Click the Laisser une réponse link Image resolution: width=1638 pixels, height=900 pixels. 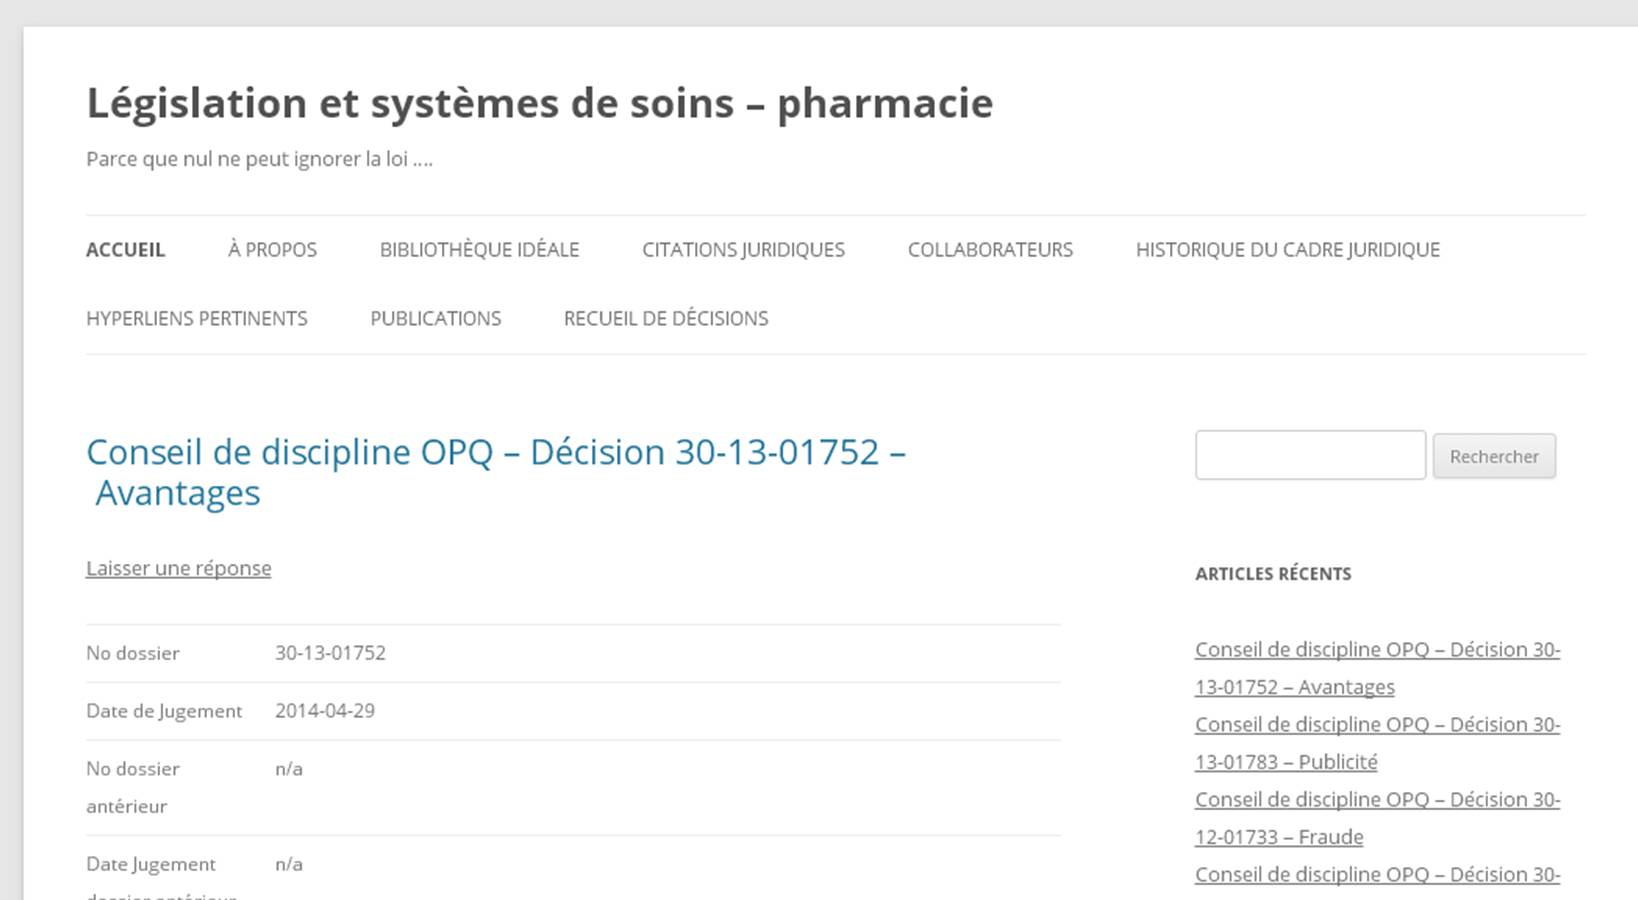tap(179, 568)
